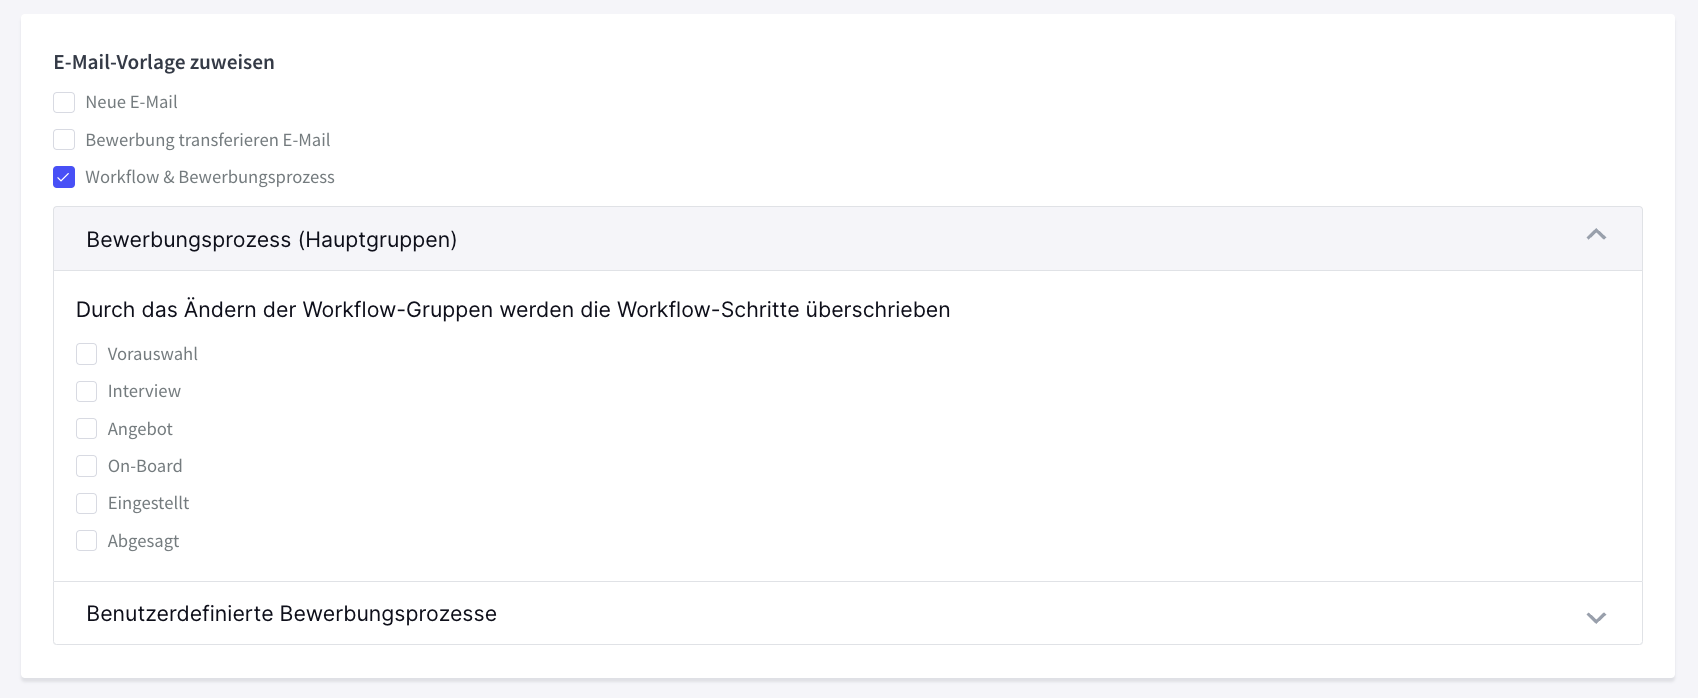Click the Abgesagt label text

click(143, 541)
